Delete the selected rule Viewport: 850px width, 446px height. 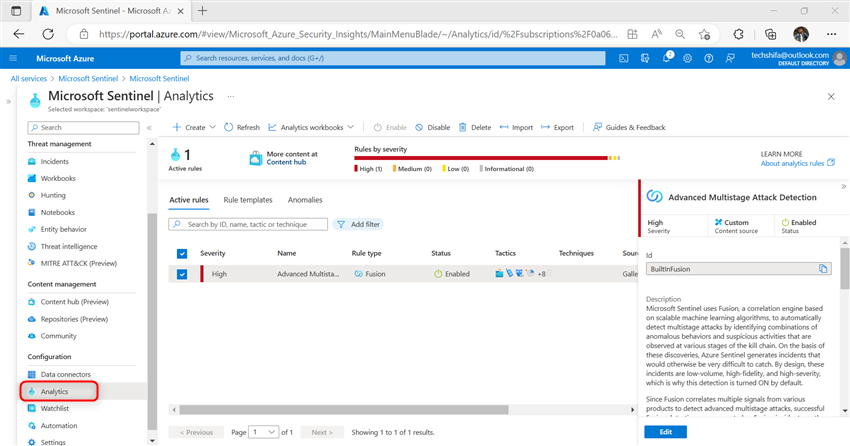click(x=474, y=127)
